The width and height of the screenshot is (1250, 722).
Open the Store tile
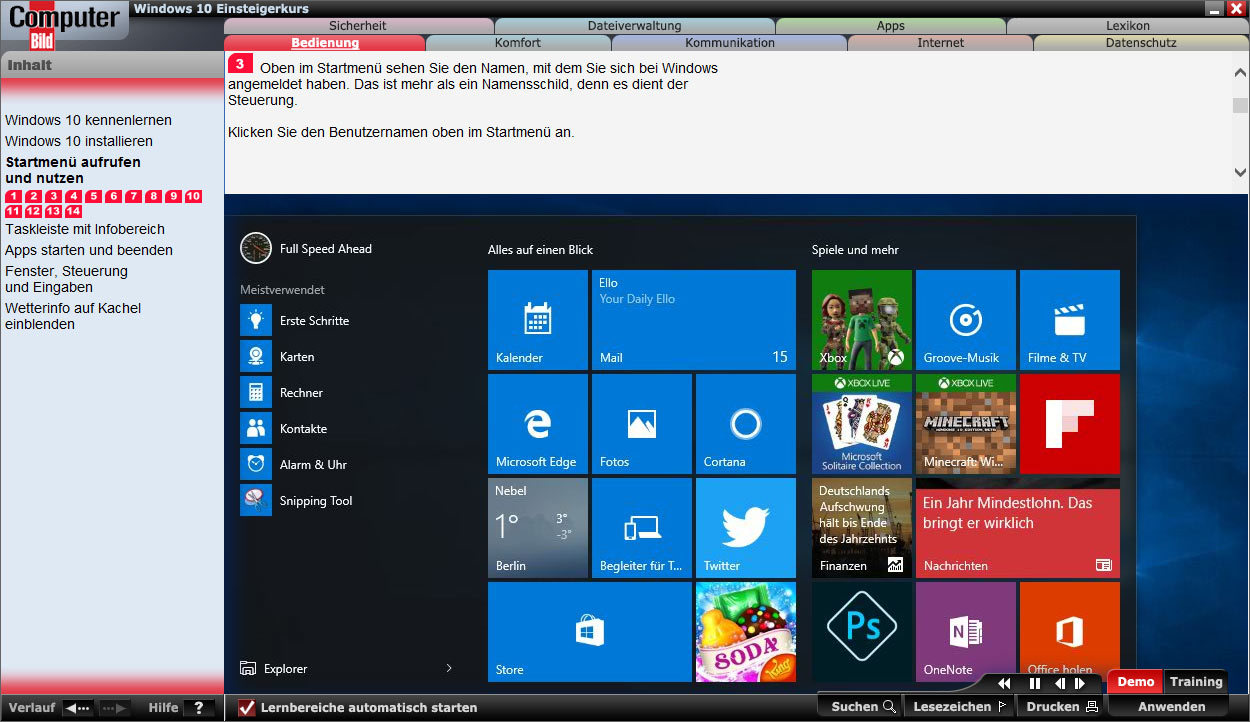(590, 632)
